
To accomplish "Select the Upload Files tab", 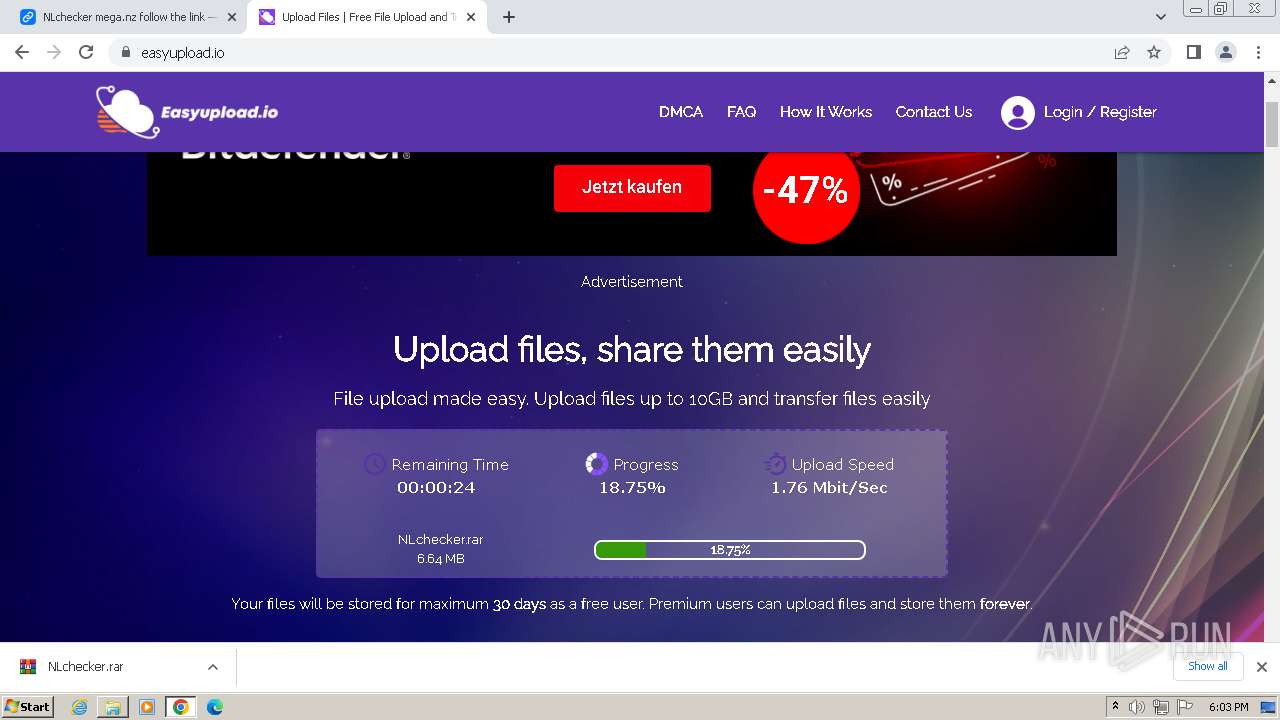I will tap(368, 17).
